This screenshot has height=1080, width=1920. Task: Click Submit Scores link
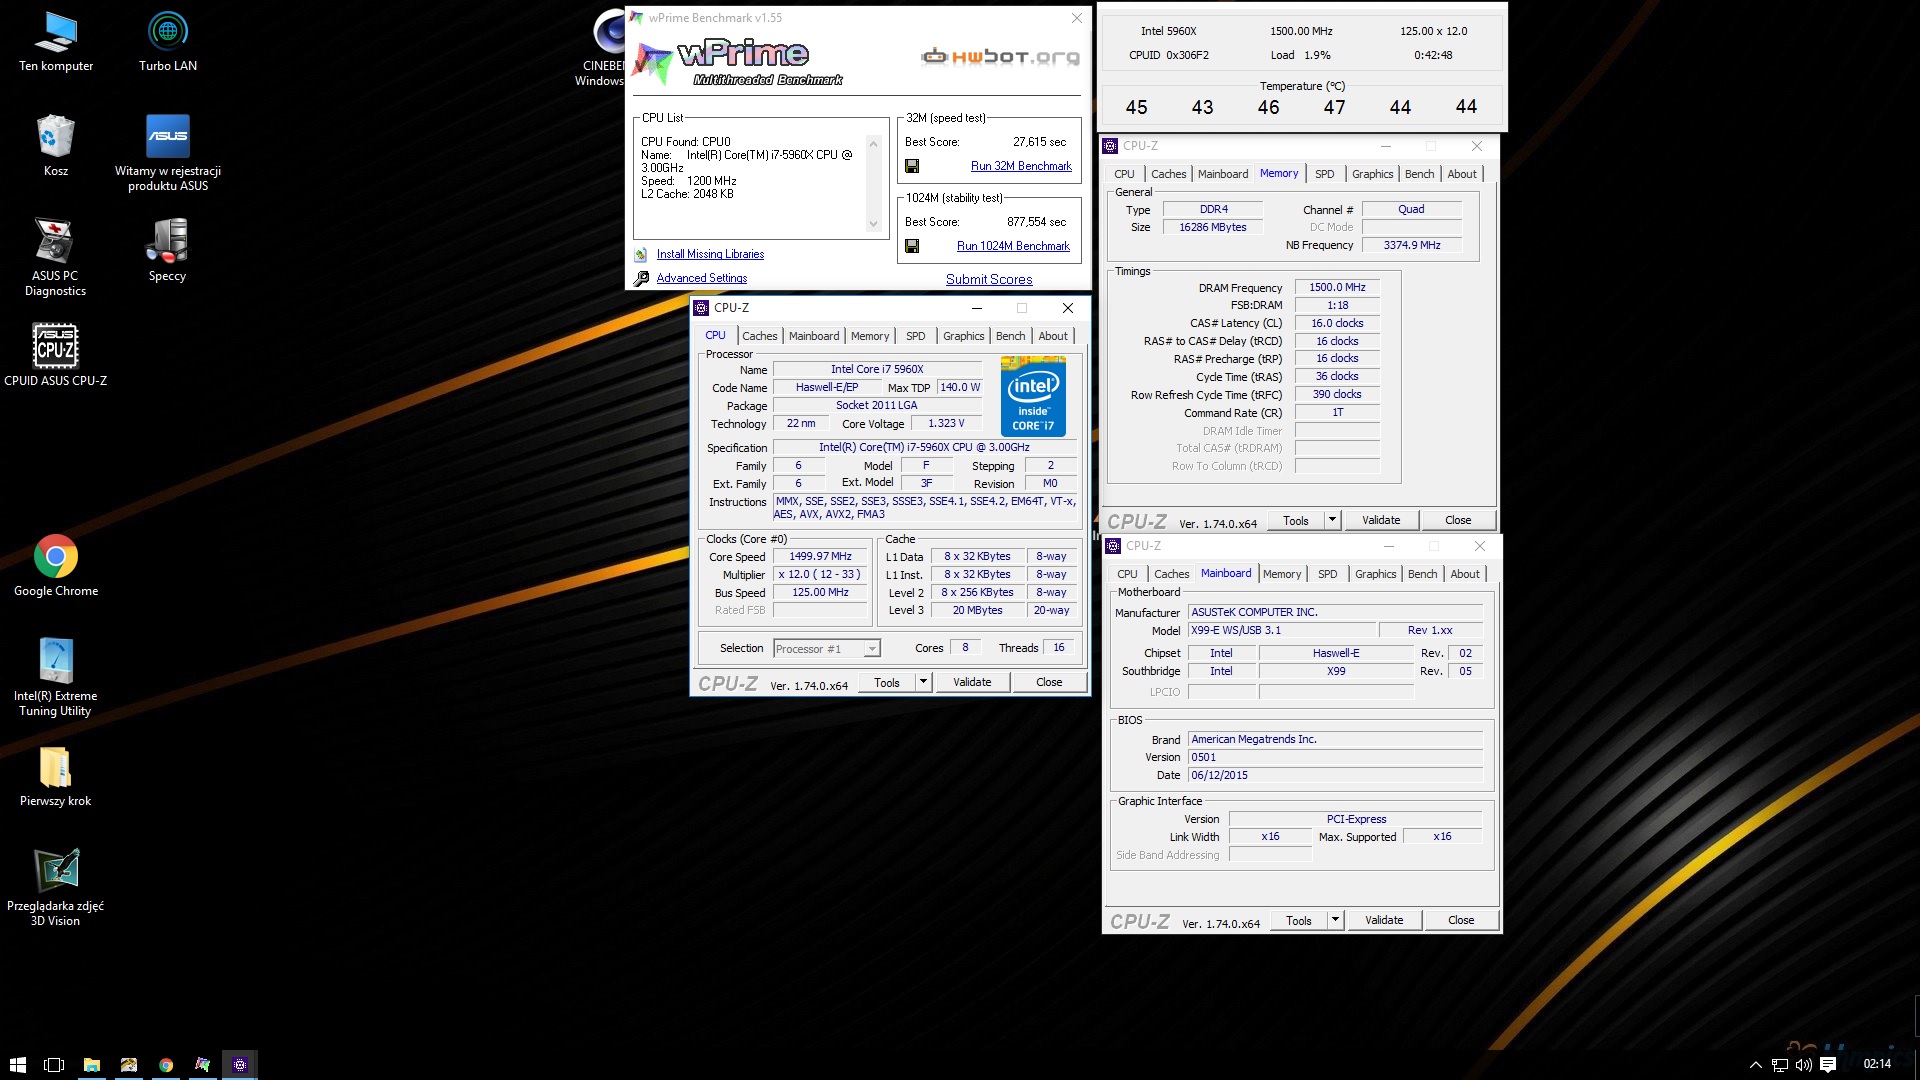click(x=989, y=279)
